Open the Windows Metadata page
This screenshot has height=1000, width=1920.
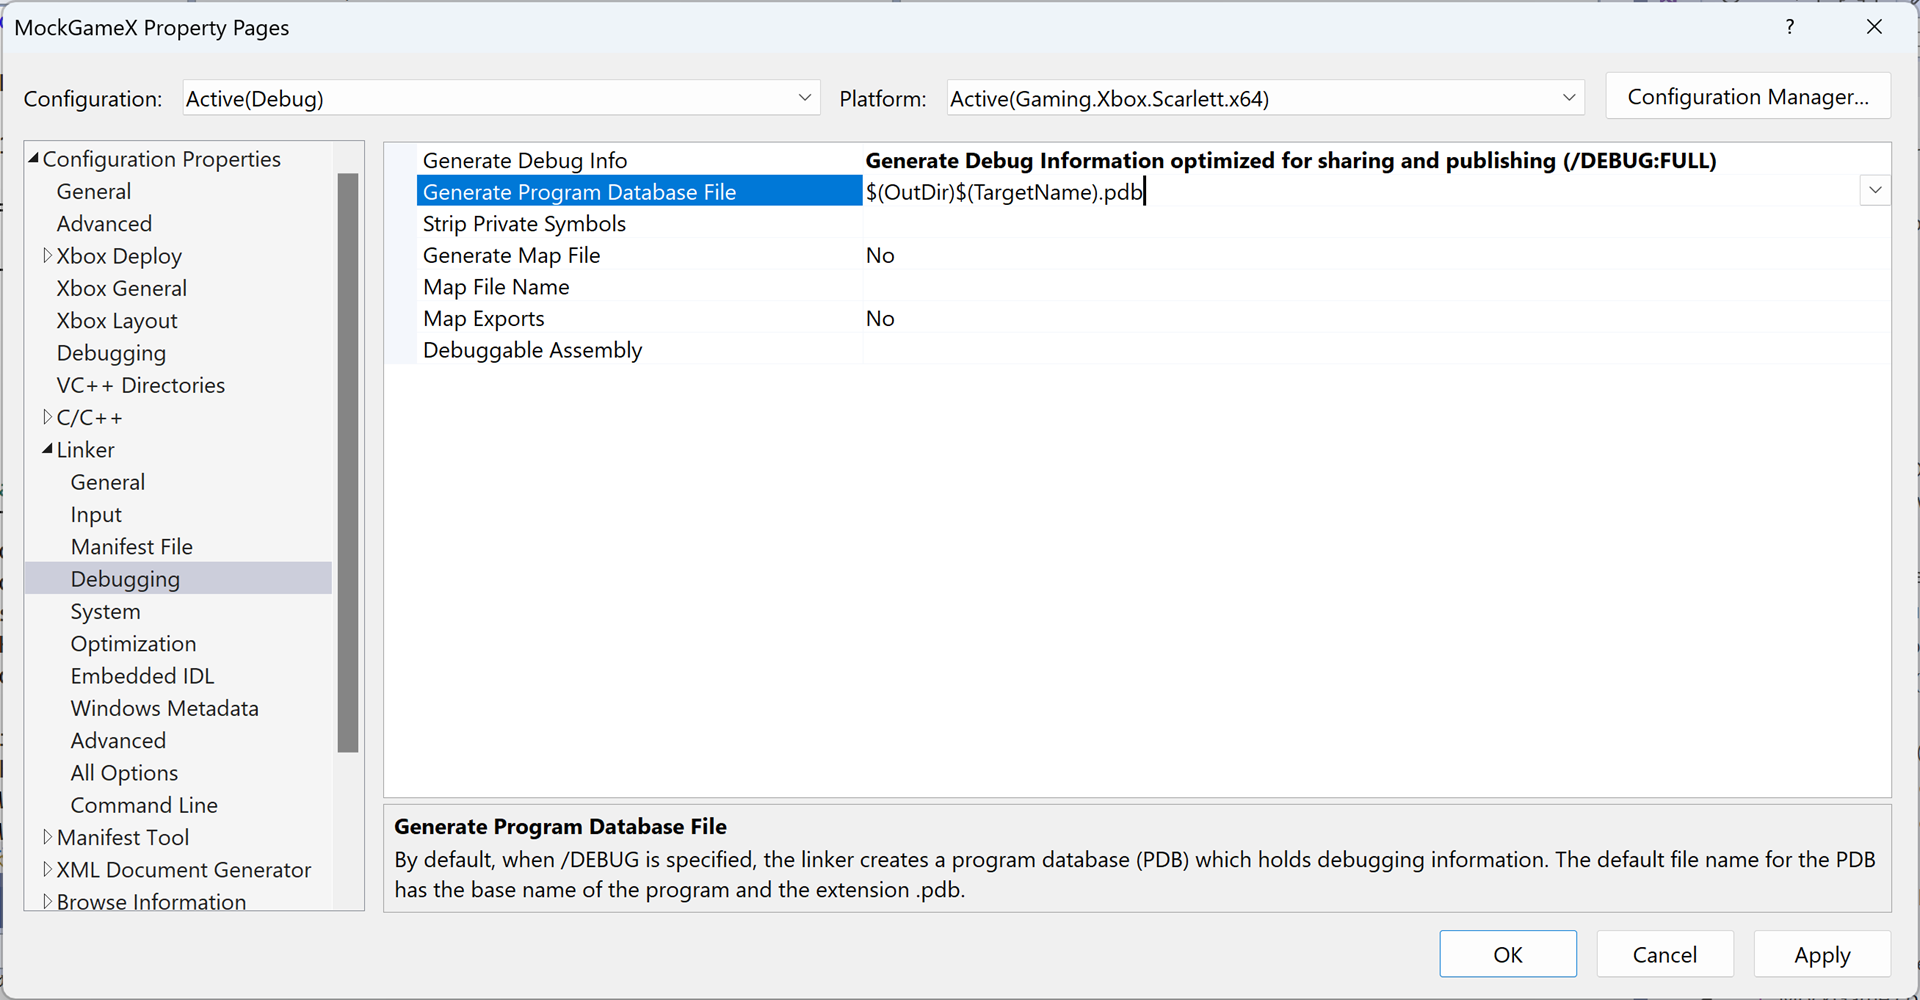[165, 708]
